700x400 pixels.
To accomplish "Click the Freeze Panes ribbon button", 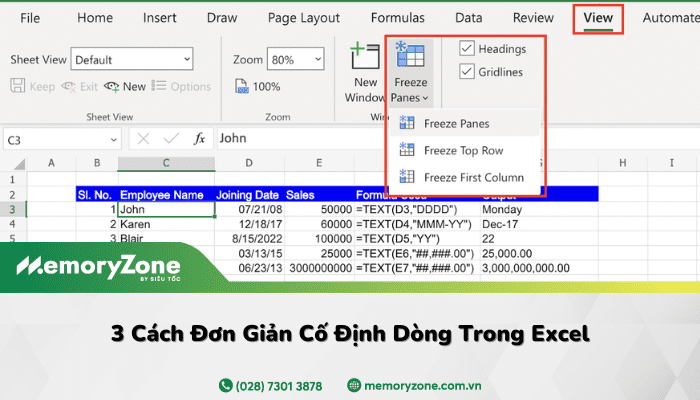I will point(410,72).
